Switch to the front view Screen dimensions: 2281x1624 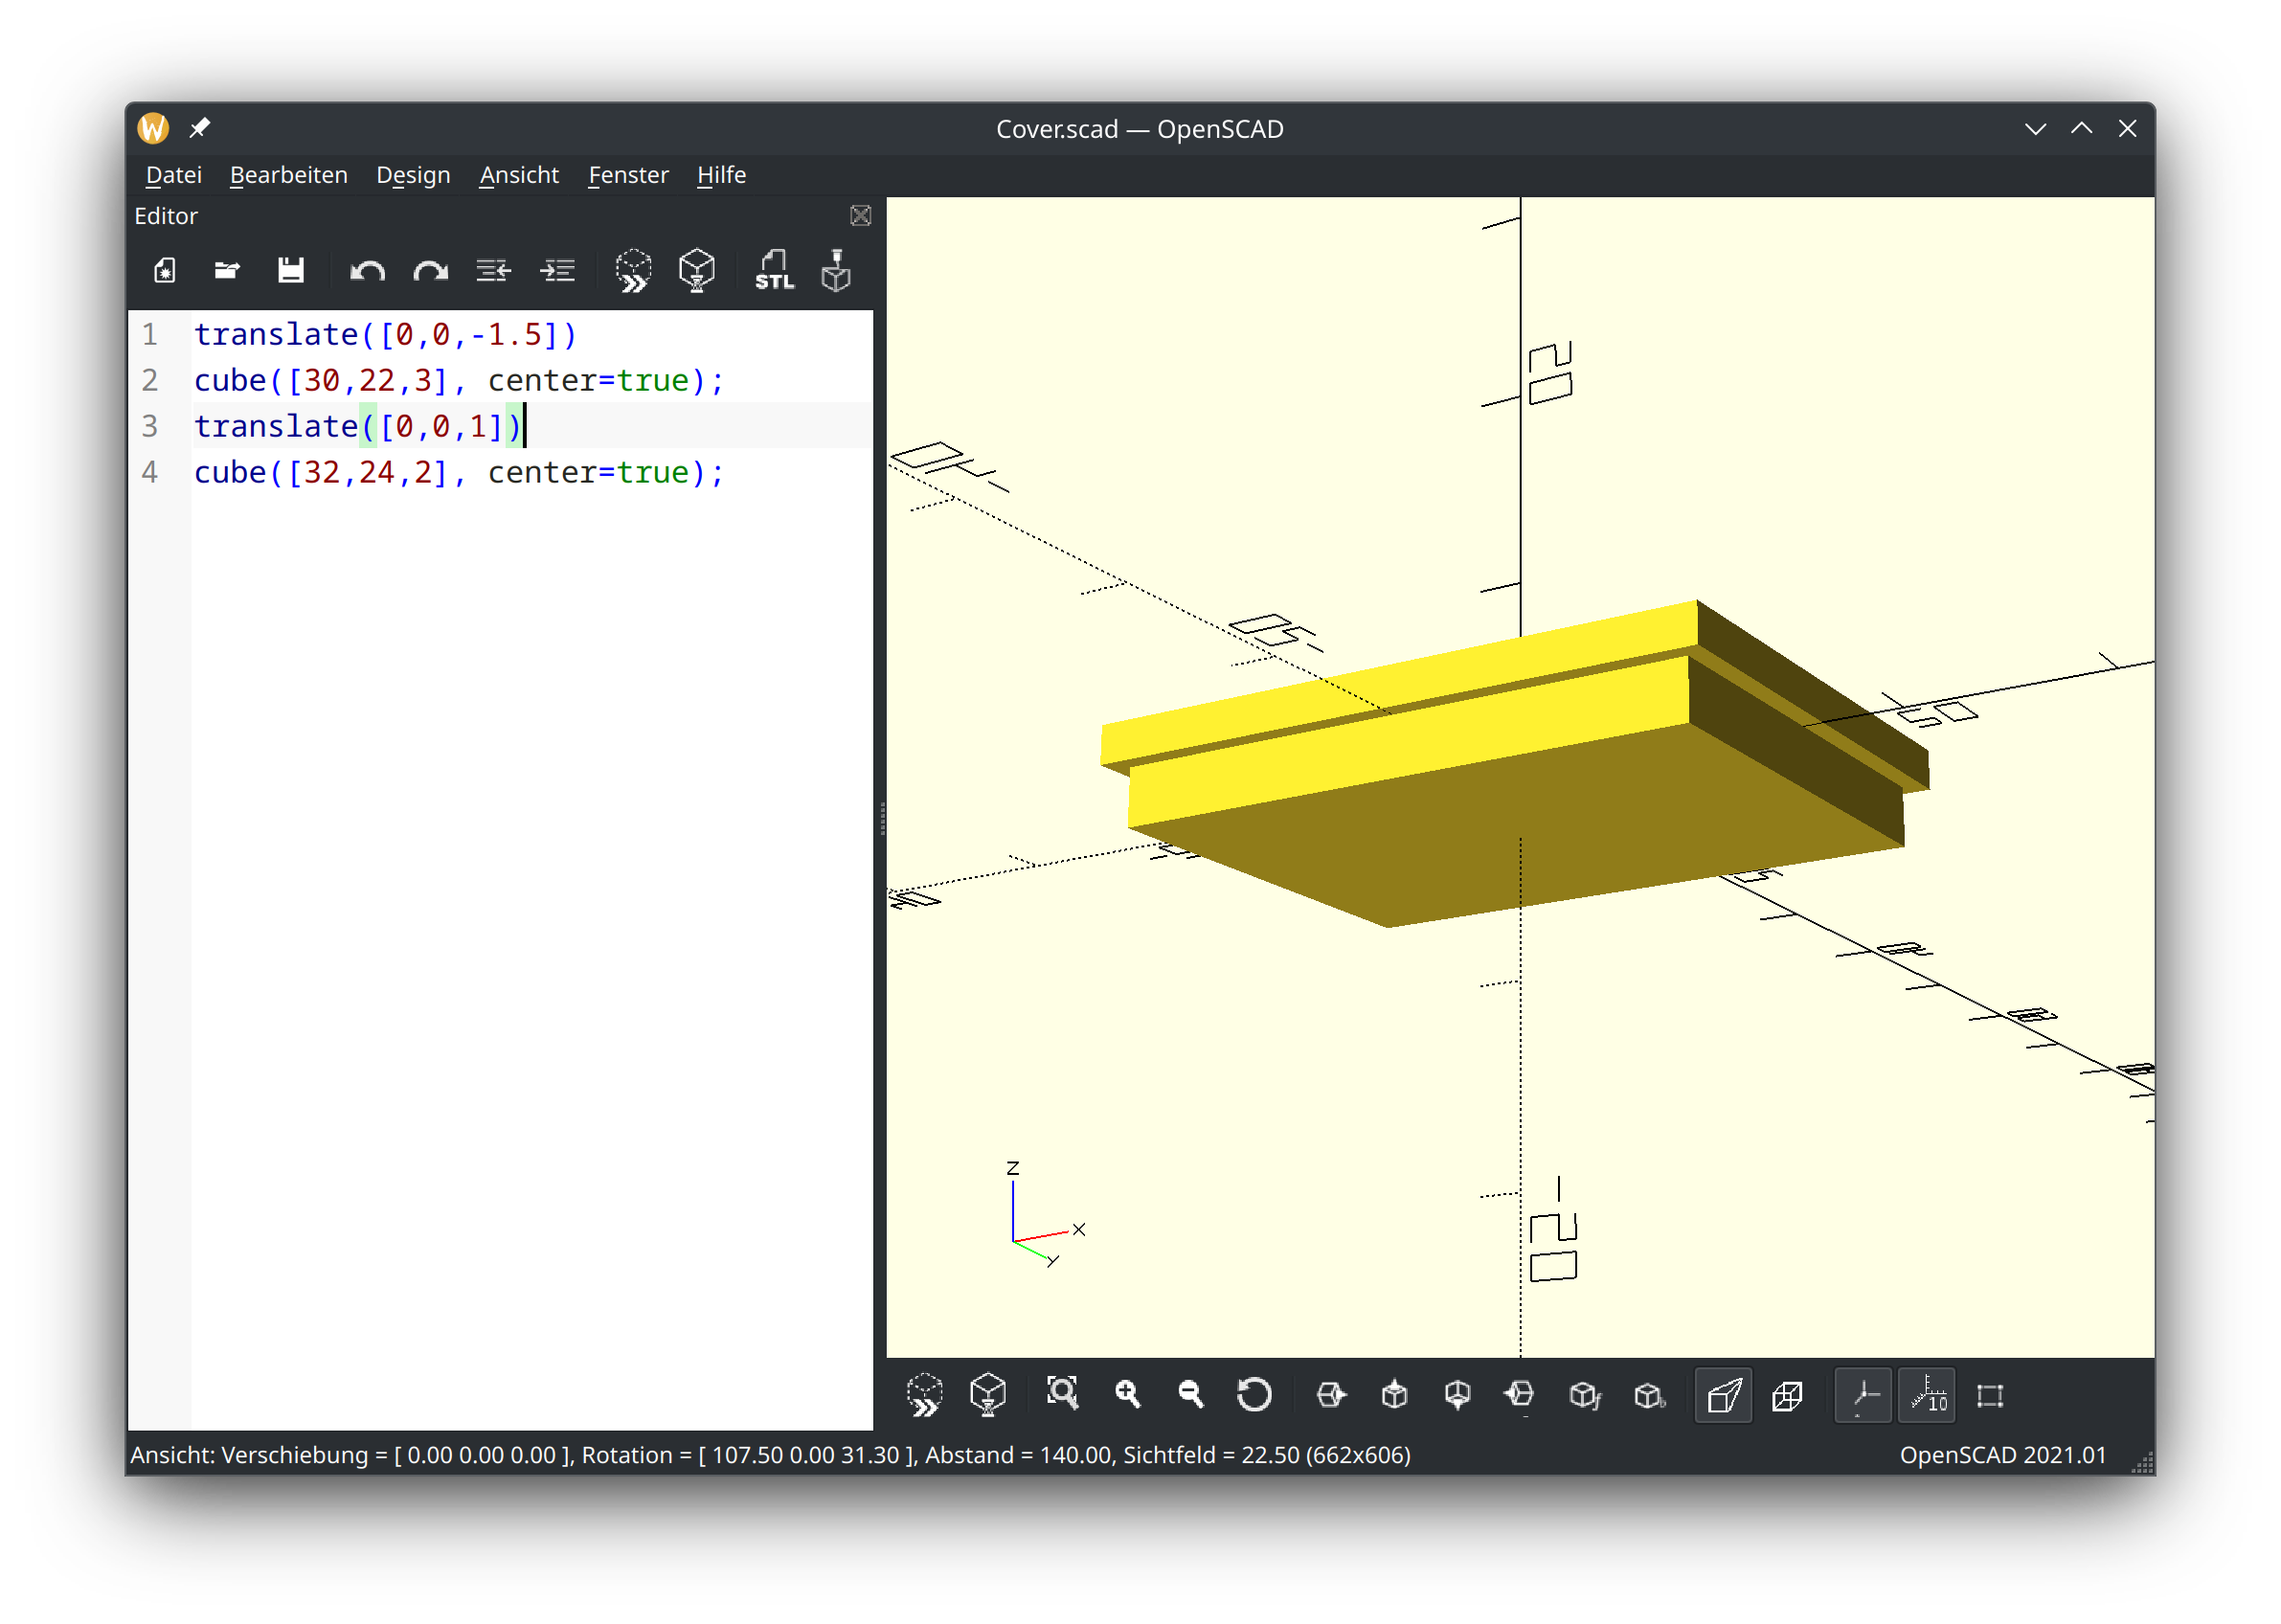pyautogui.click(x=1586, y=1396)
